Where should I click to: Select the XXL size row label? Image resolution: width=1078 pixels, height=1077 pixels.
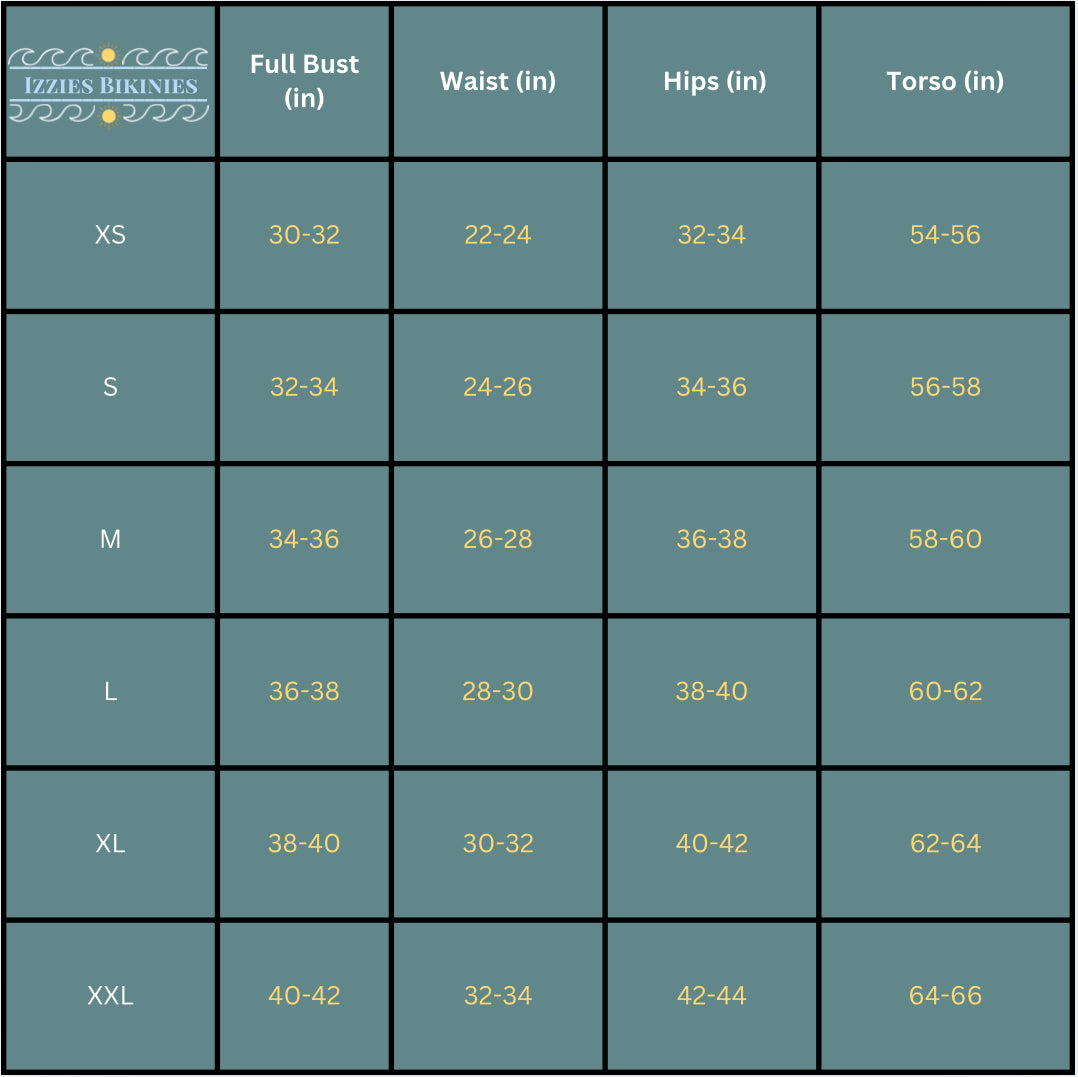(110, 995)
